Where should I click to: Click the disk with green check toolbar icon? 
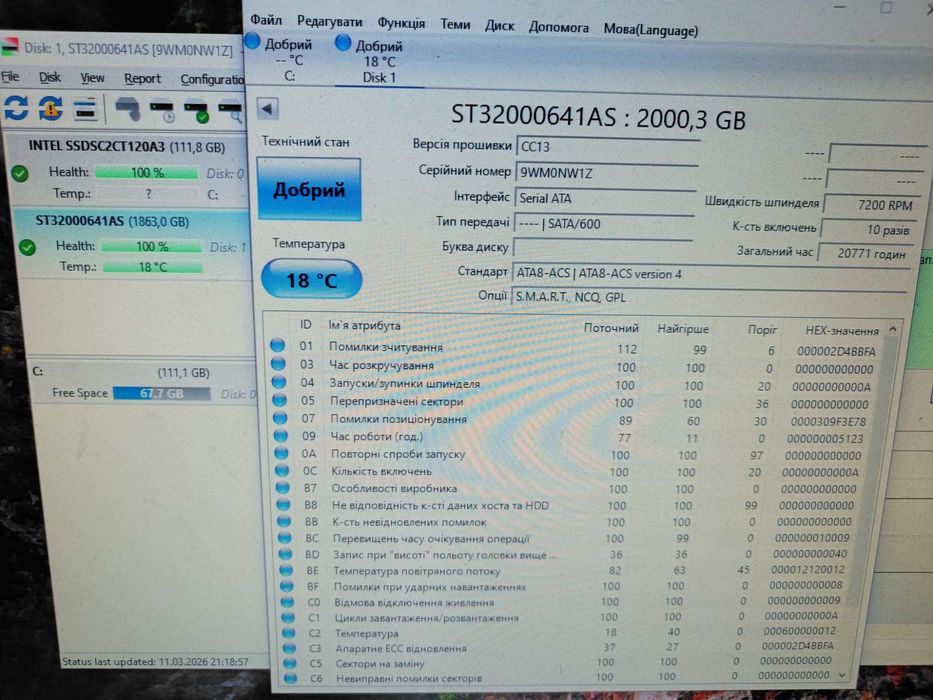pyautogui.click(x=196, y=111)
